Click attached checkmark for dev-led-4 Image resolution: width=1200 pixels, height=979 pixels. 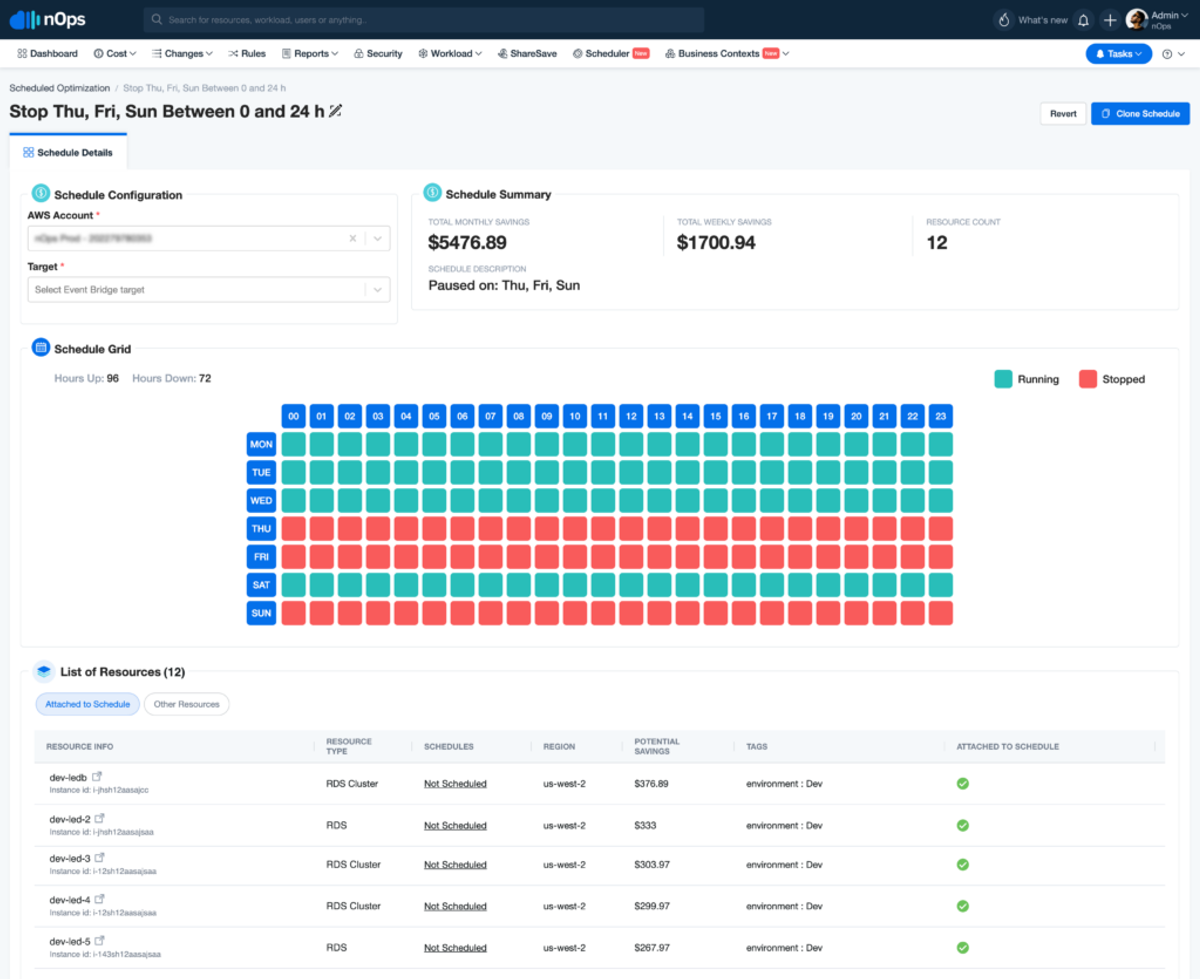963,906
